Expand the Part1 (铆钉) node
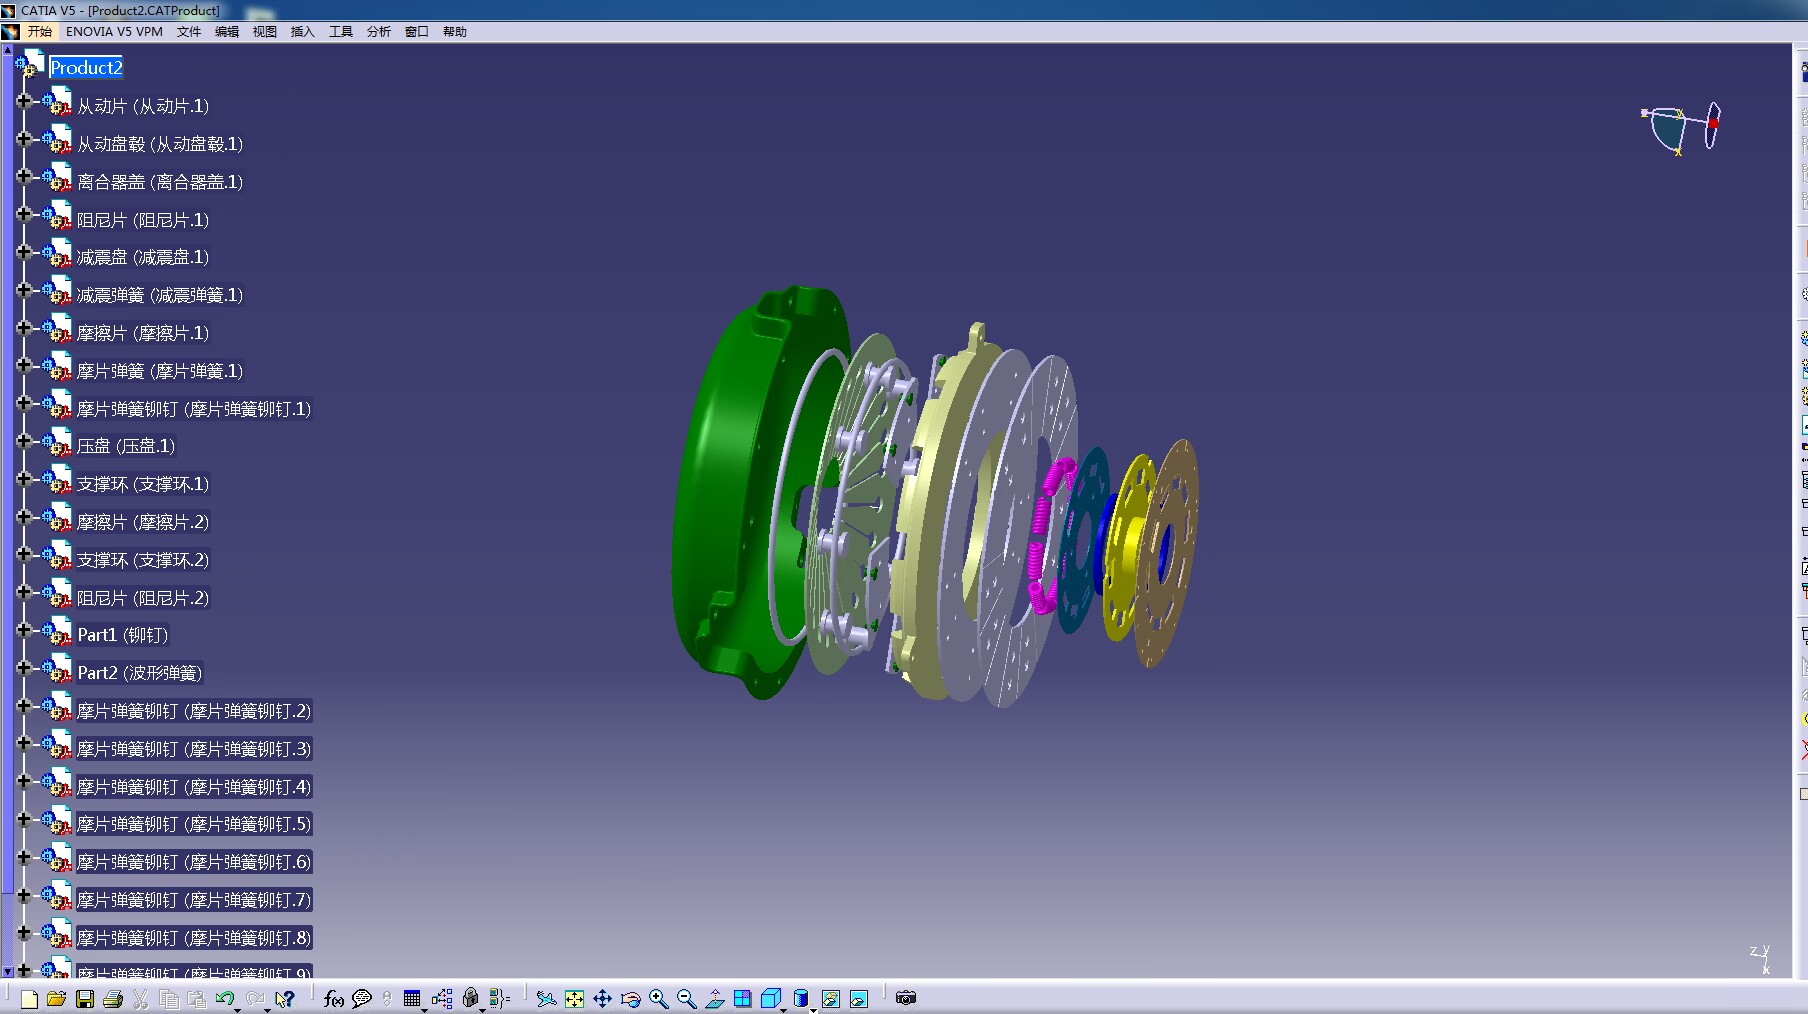This screenshot has height=1014, width=1808. (24, 630)
